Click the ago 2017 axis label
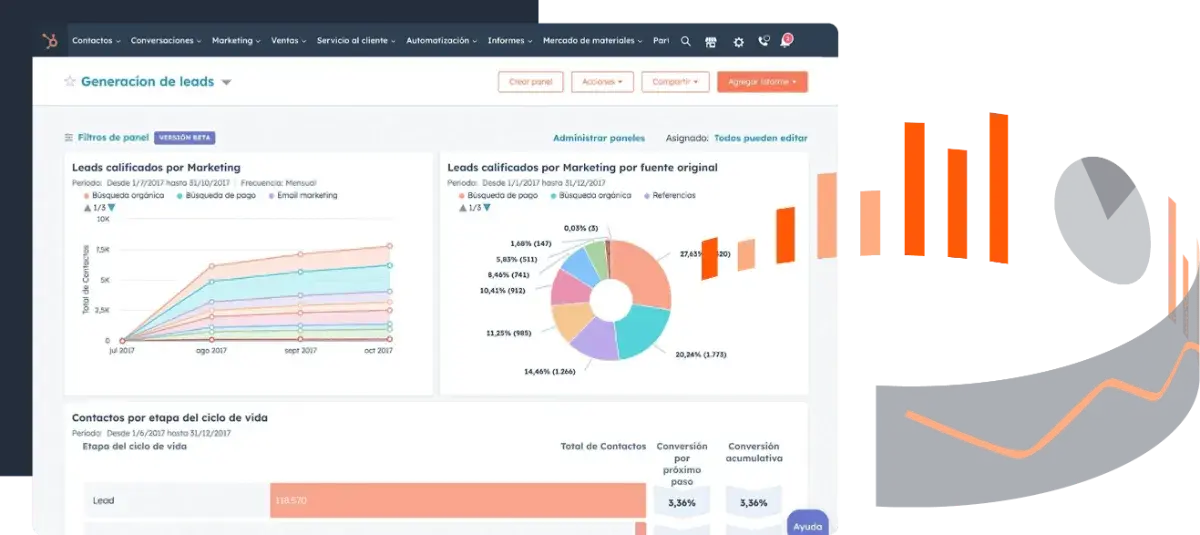1200x535 pixels. click(211, 351)
